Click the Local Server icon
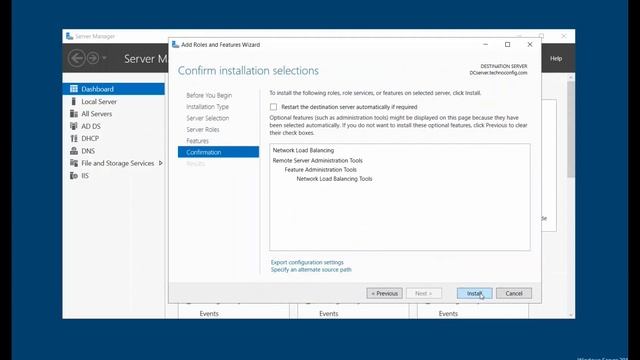Screen dimensions: 640x360 [74, 101]
